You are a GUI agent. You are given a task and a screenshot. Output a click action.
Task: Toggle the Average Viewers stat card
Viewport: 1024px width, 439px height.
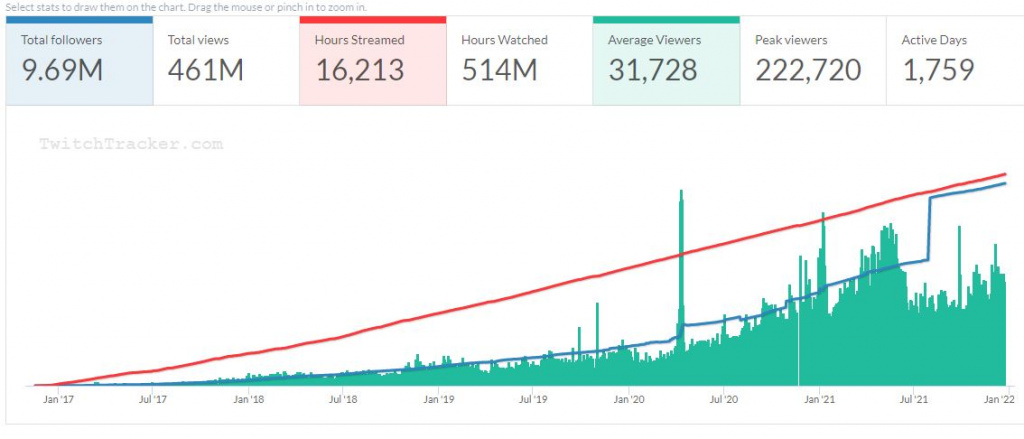666,61
